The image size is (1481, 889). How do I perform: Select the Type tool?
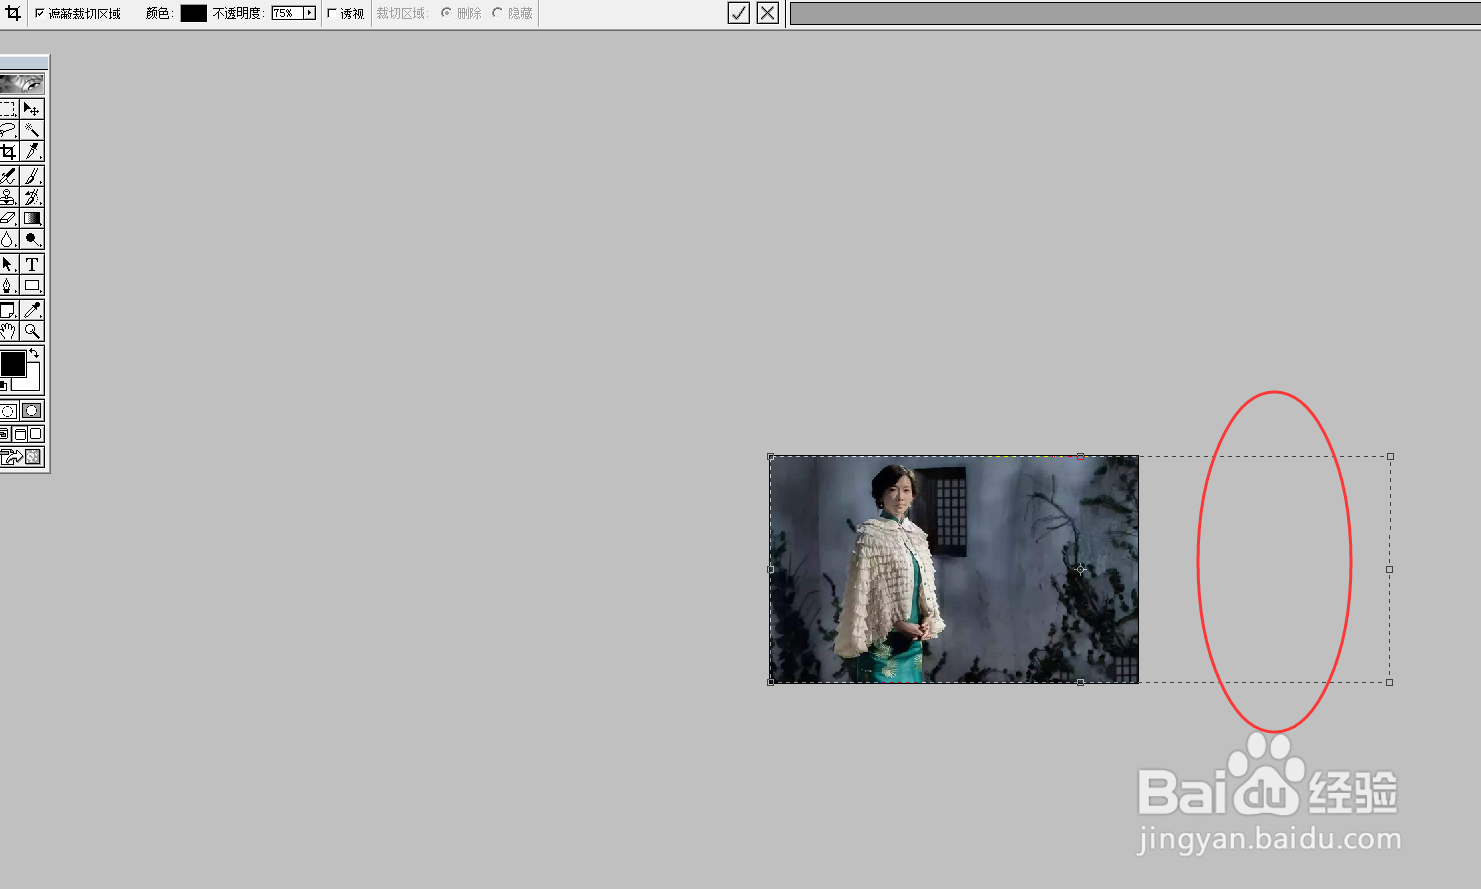pyautogui.click(x=32, y=264)
